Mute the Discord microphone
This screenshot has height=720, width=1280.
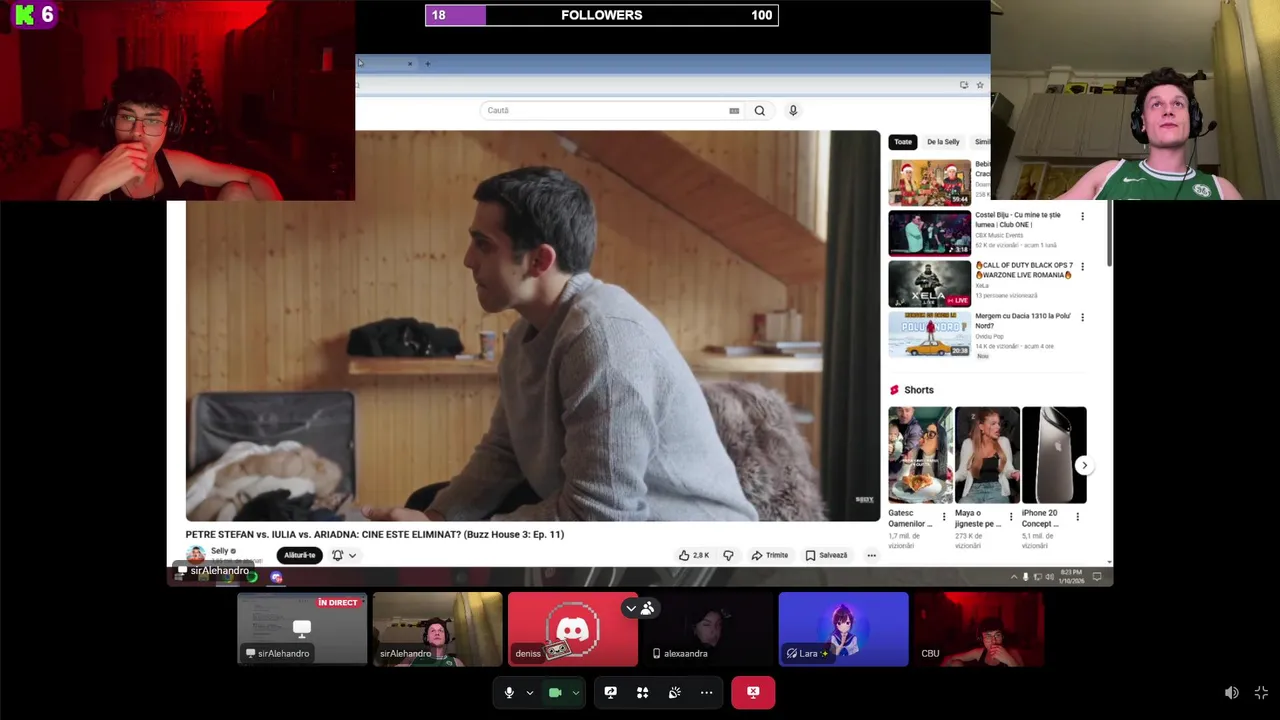(509, 692)
